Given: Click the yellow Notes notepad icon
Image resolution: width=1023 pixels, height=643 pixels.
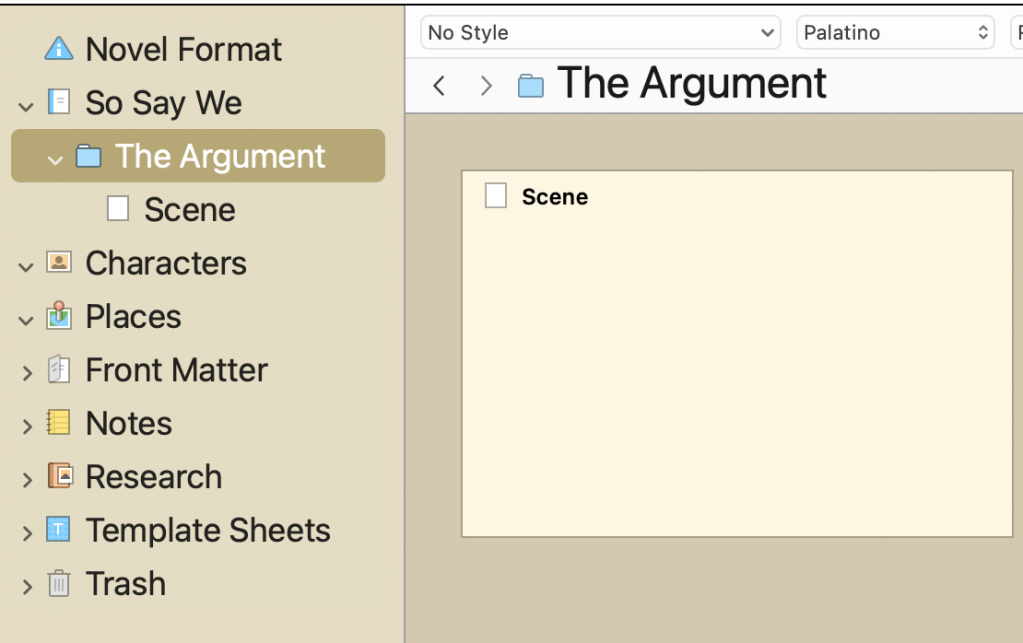Looking at the screenshot, I should tap(59, 423).
